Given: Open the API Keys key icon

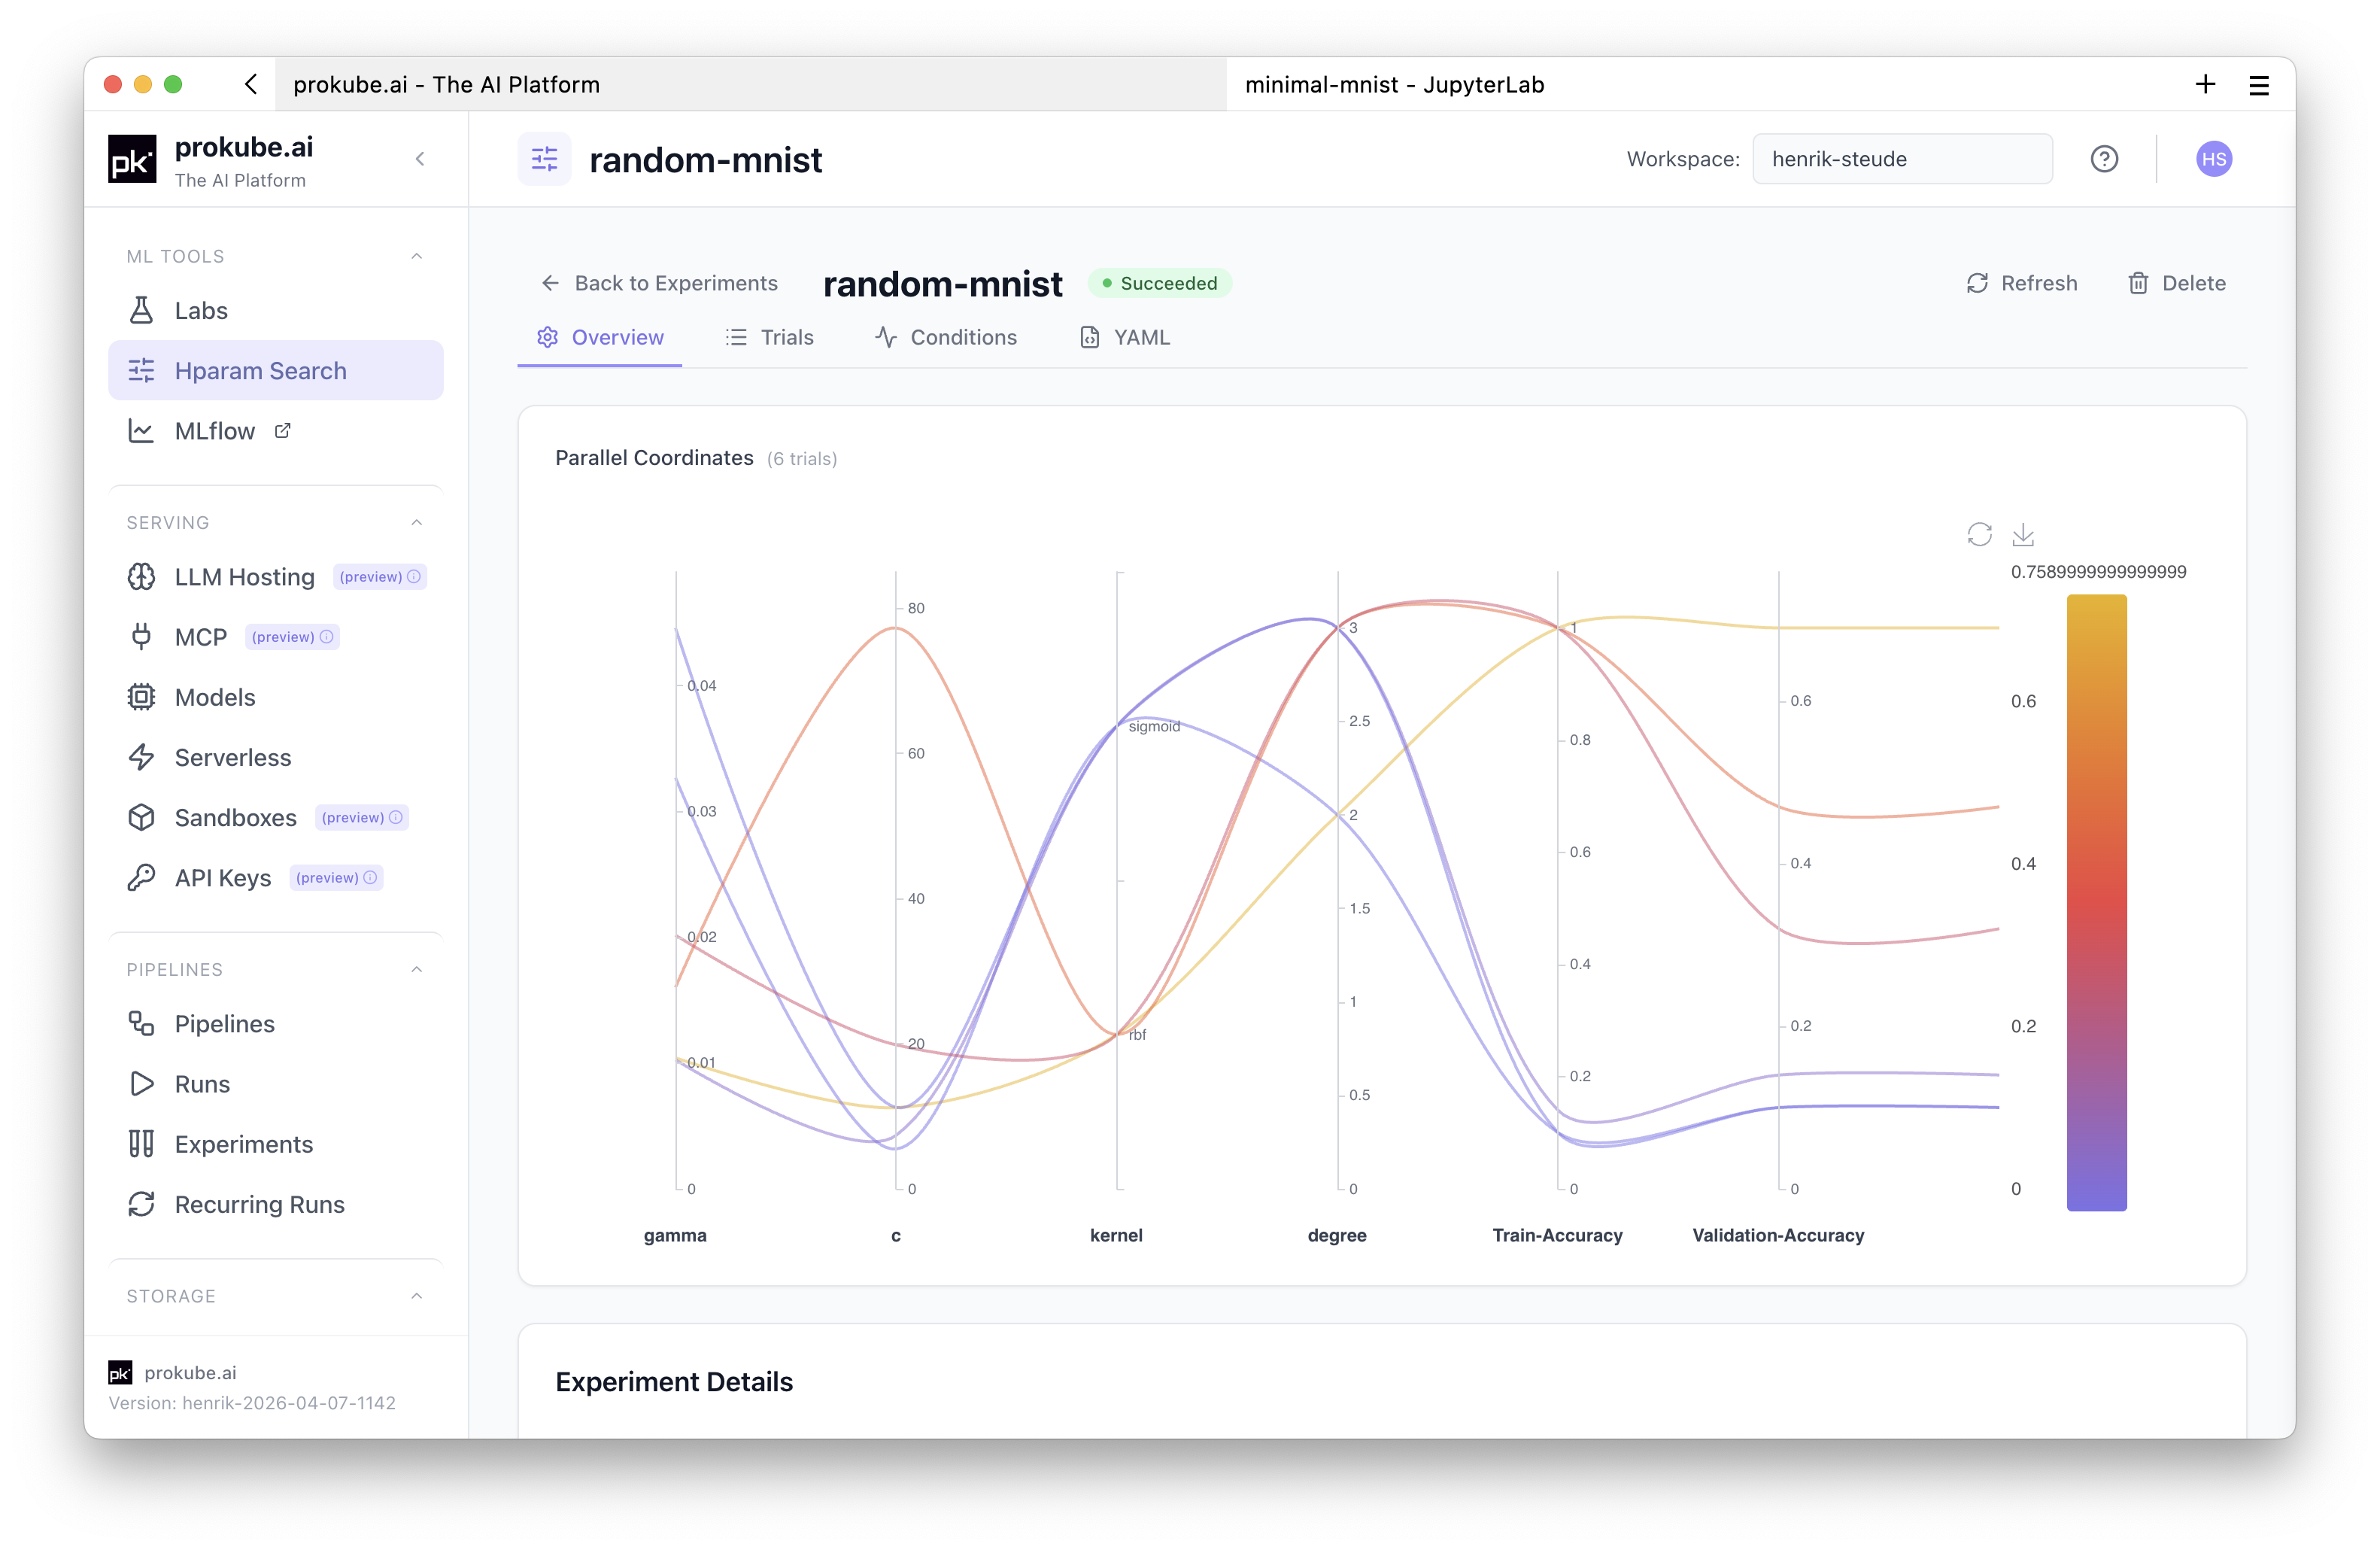Looking at the screenshot, I should pos(141,877).
